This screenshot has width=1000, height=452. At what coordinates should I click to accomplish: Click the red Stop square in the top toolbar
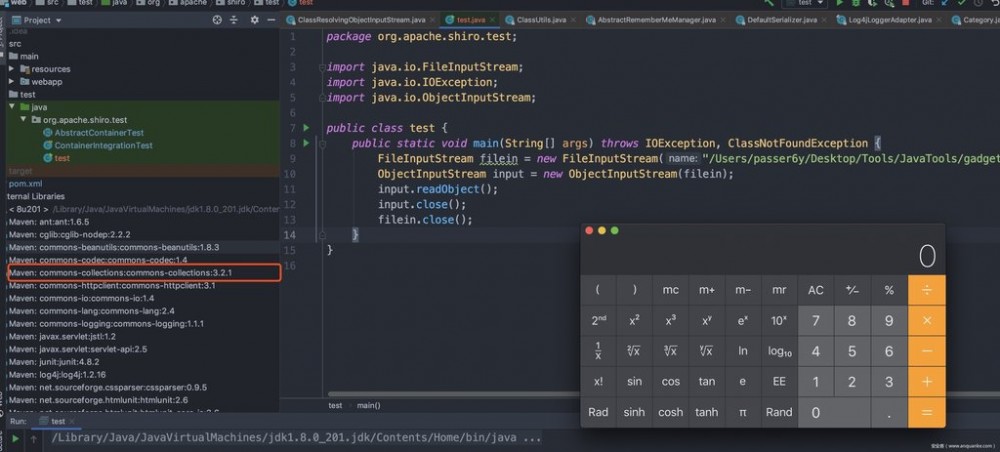[x=906, y=3]
